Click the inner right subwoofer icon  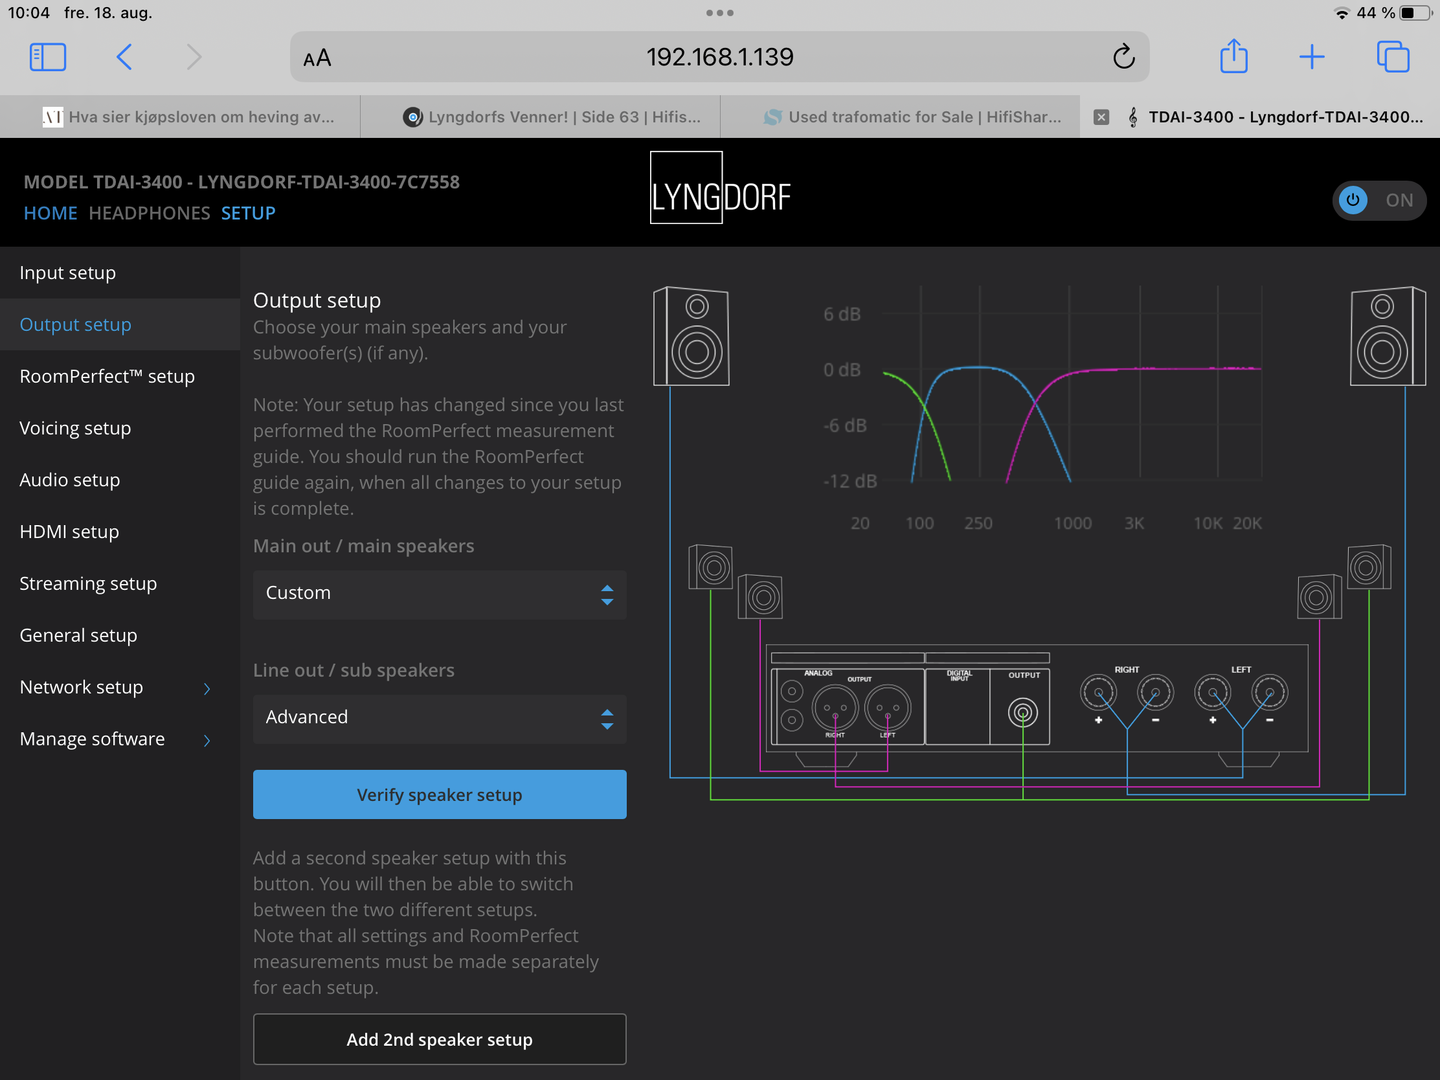[1320, 597]
